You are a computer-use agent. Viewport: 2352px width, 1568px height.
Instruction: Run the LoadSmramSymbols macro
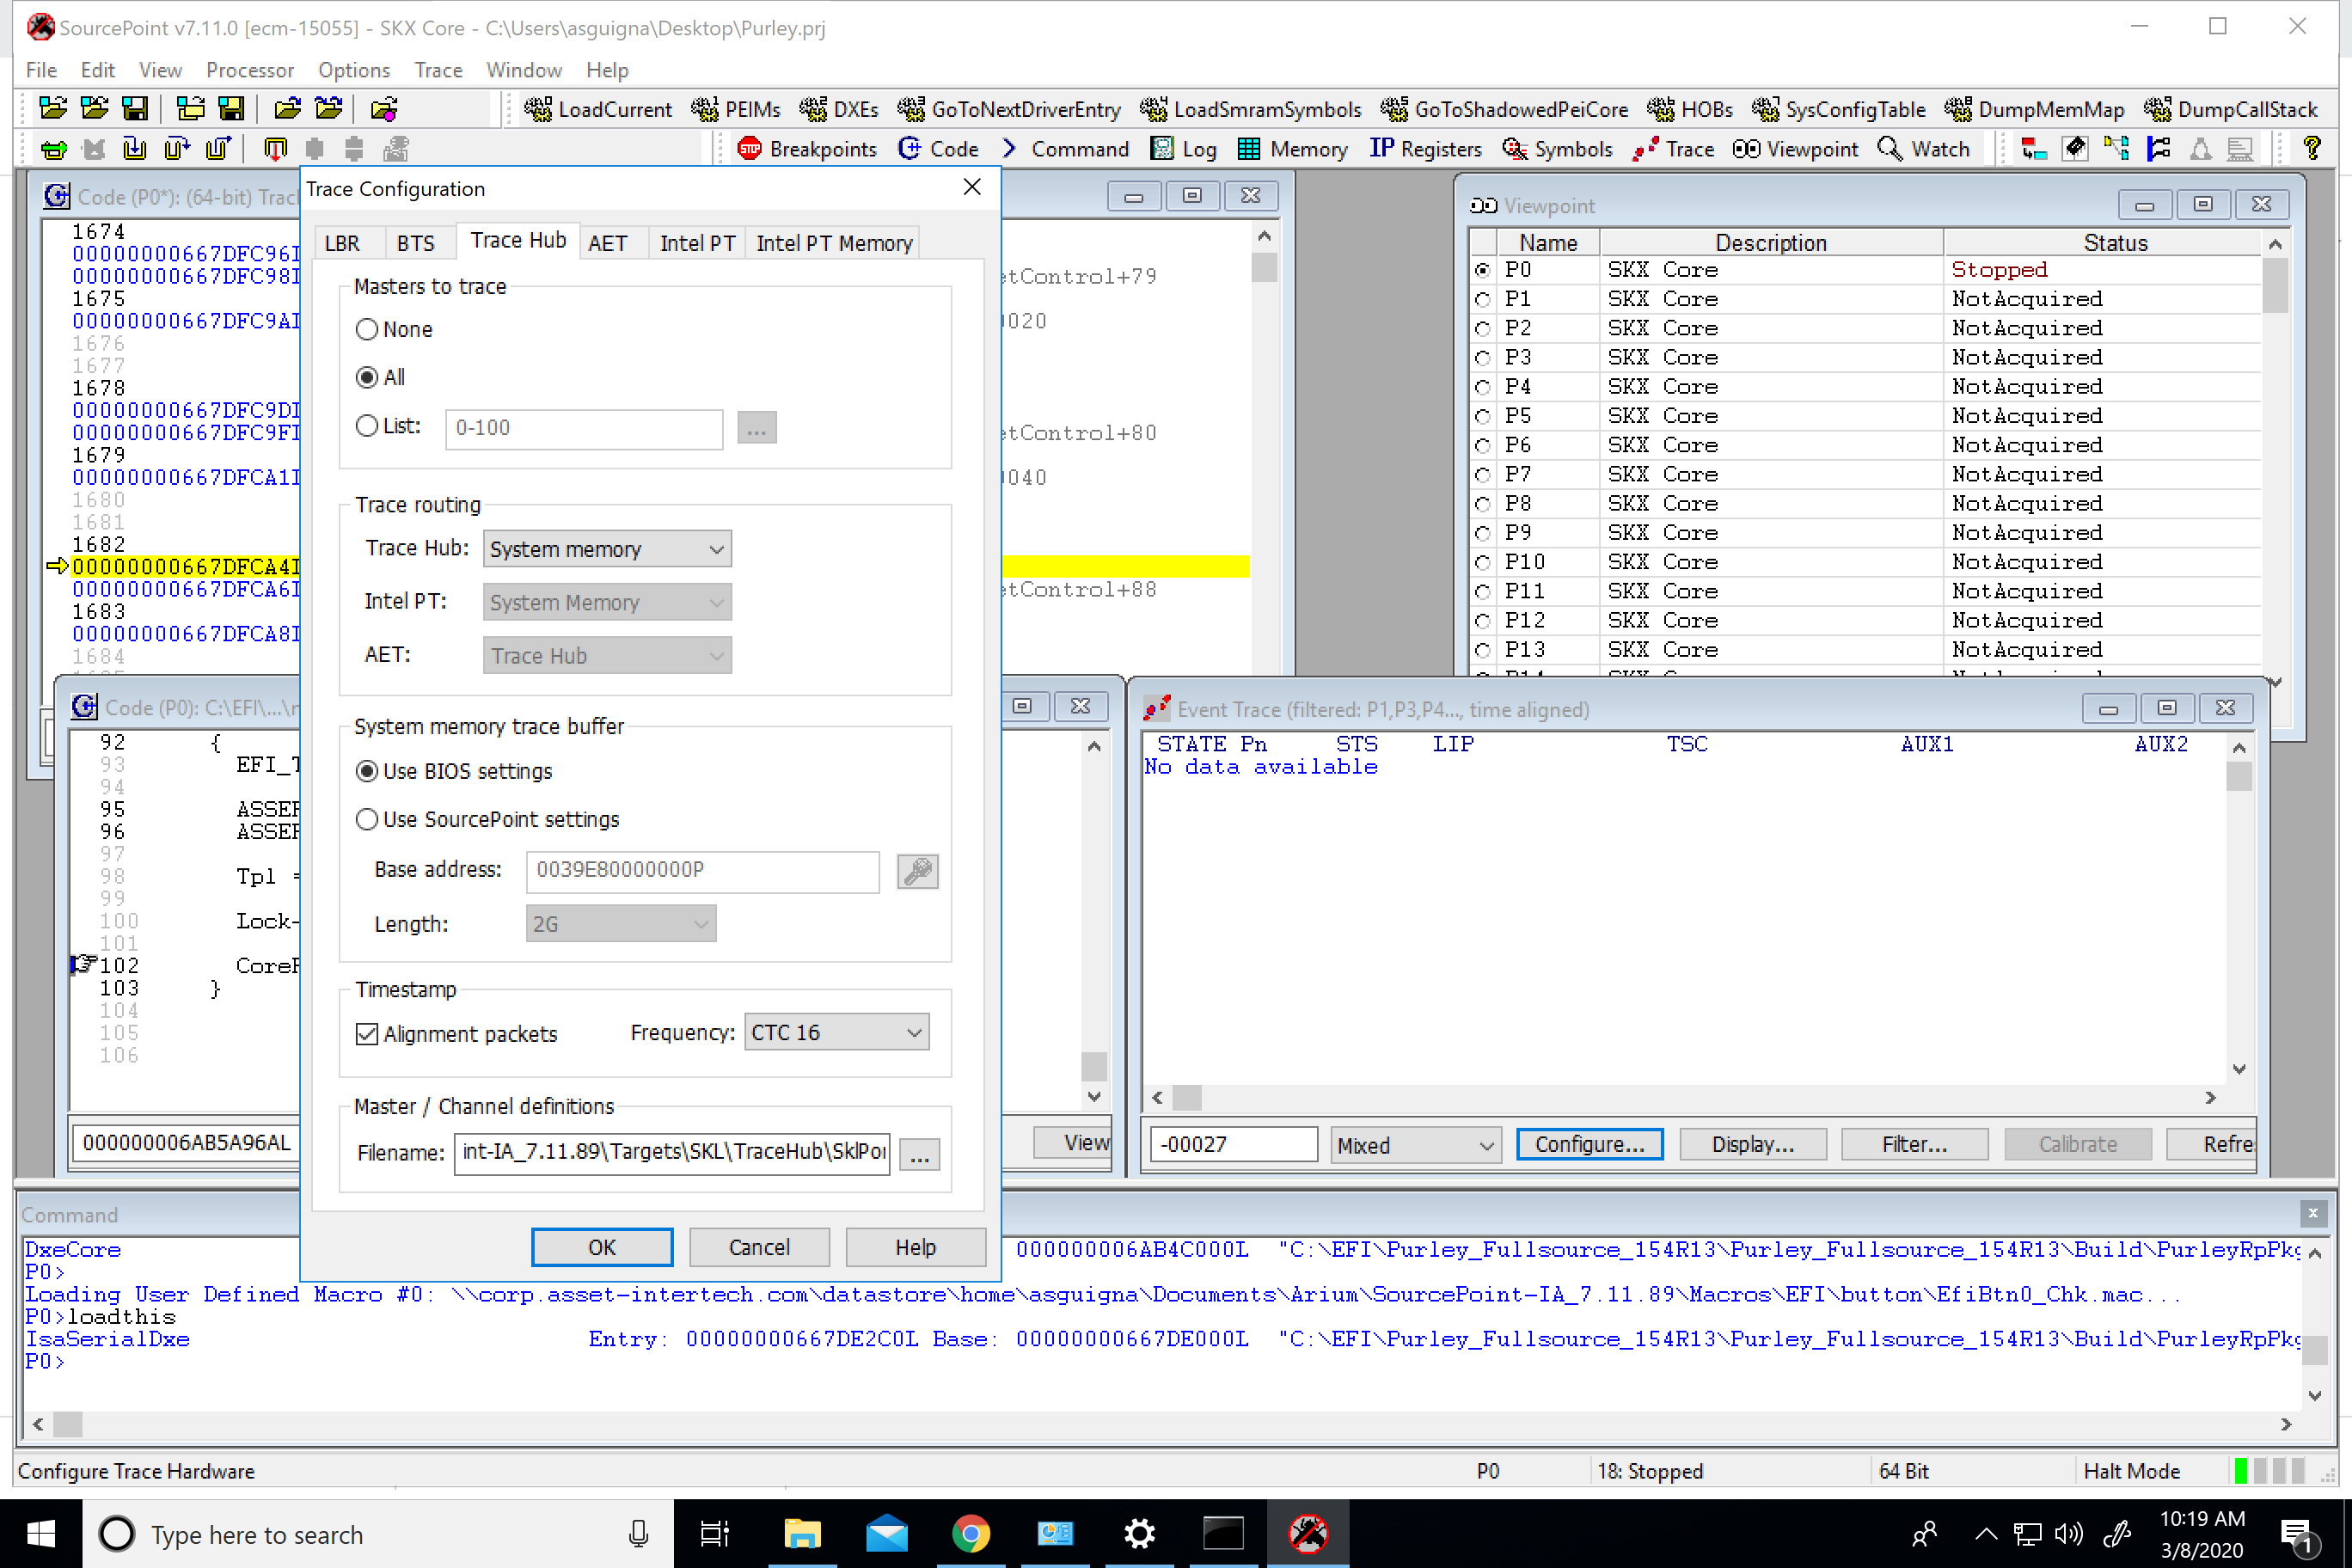(x=1251, y=109)
